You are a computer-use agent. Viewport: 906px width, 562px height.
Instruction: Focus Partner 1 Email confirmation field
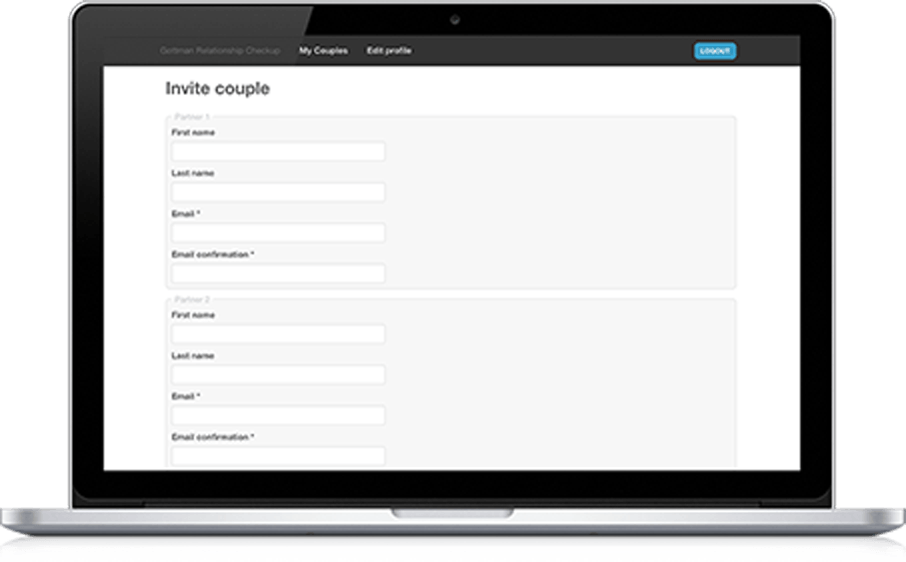(278, 273)
